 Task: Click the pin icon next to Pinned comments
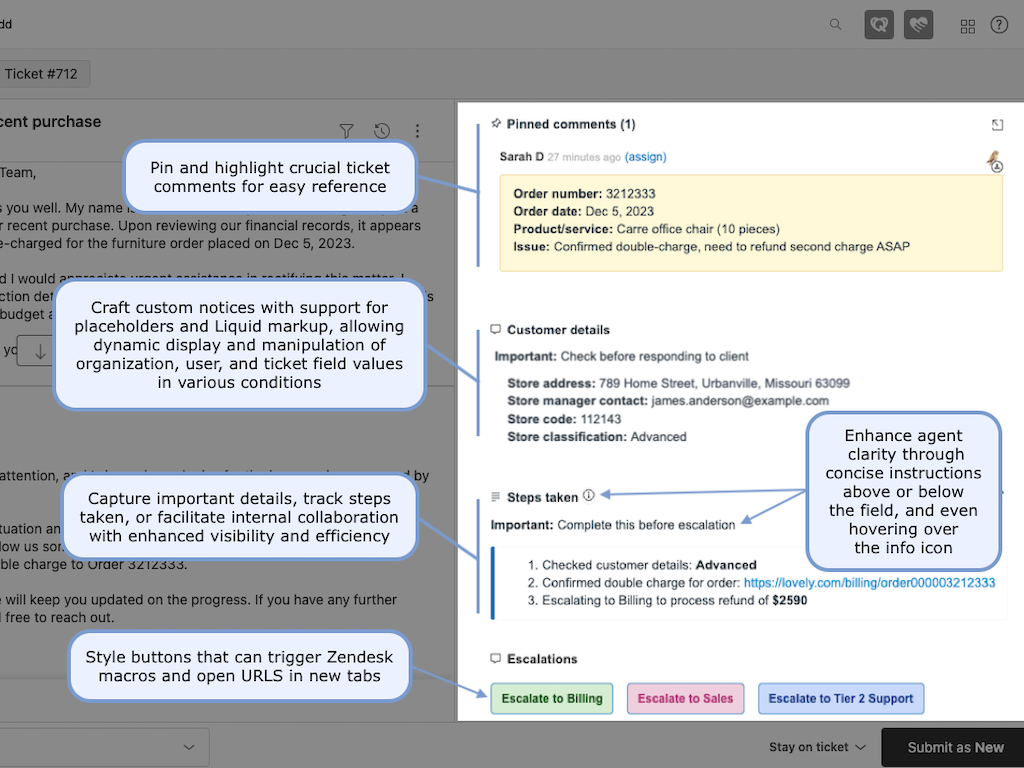(x=496, y=124)
